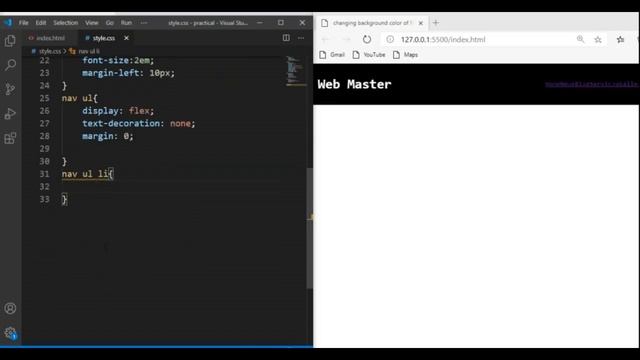Close the 'changing background color' browser tab
Screen dimensions: 640x360
coord(420,23)
